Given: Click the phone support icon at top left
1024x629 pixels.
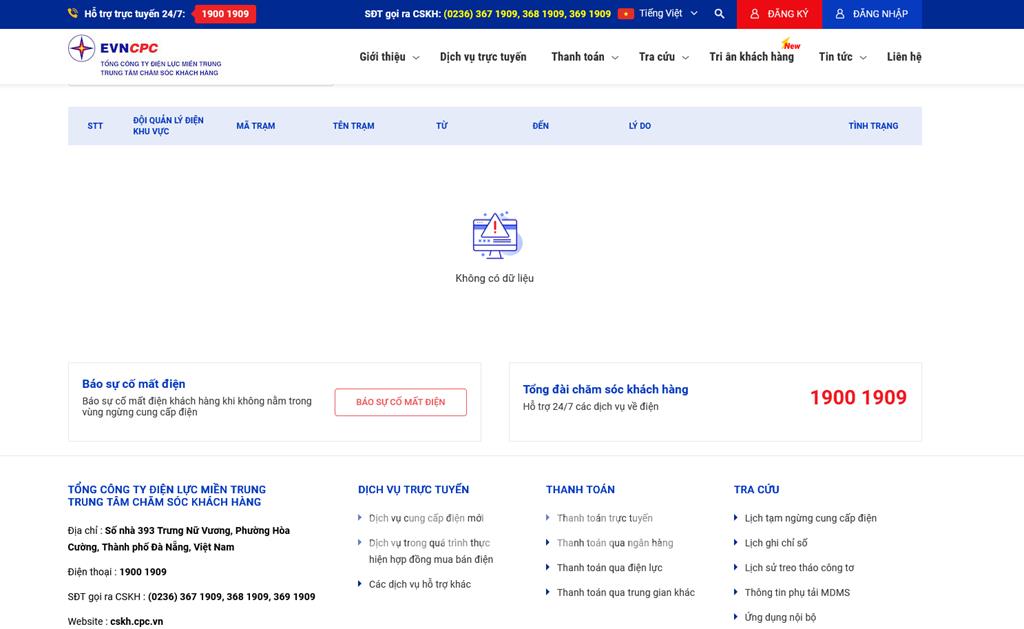Looking at the screenshot, I should (73, 14).
